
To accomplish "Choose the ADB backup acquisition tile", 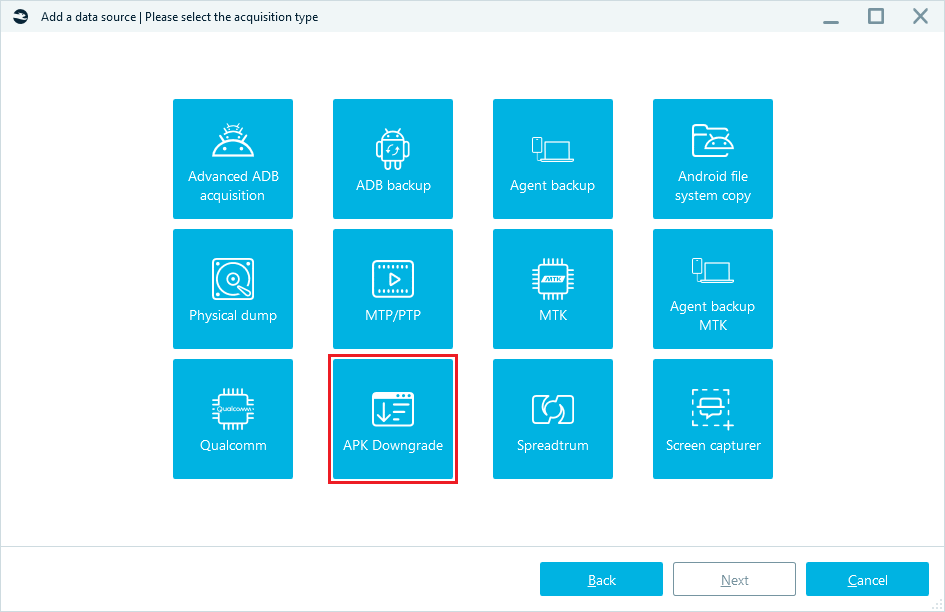I will point(392,159).
